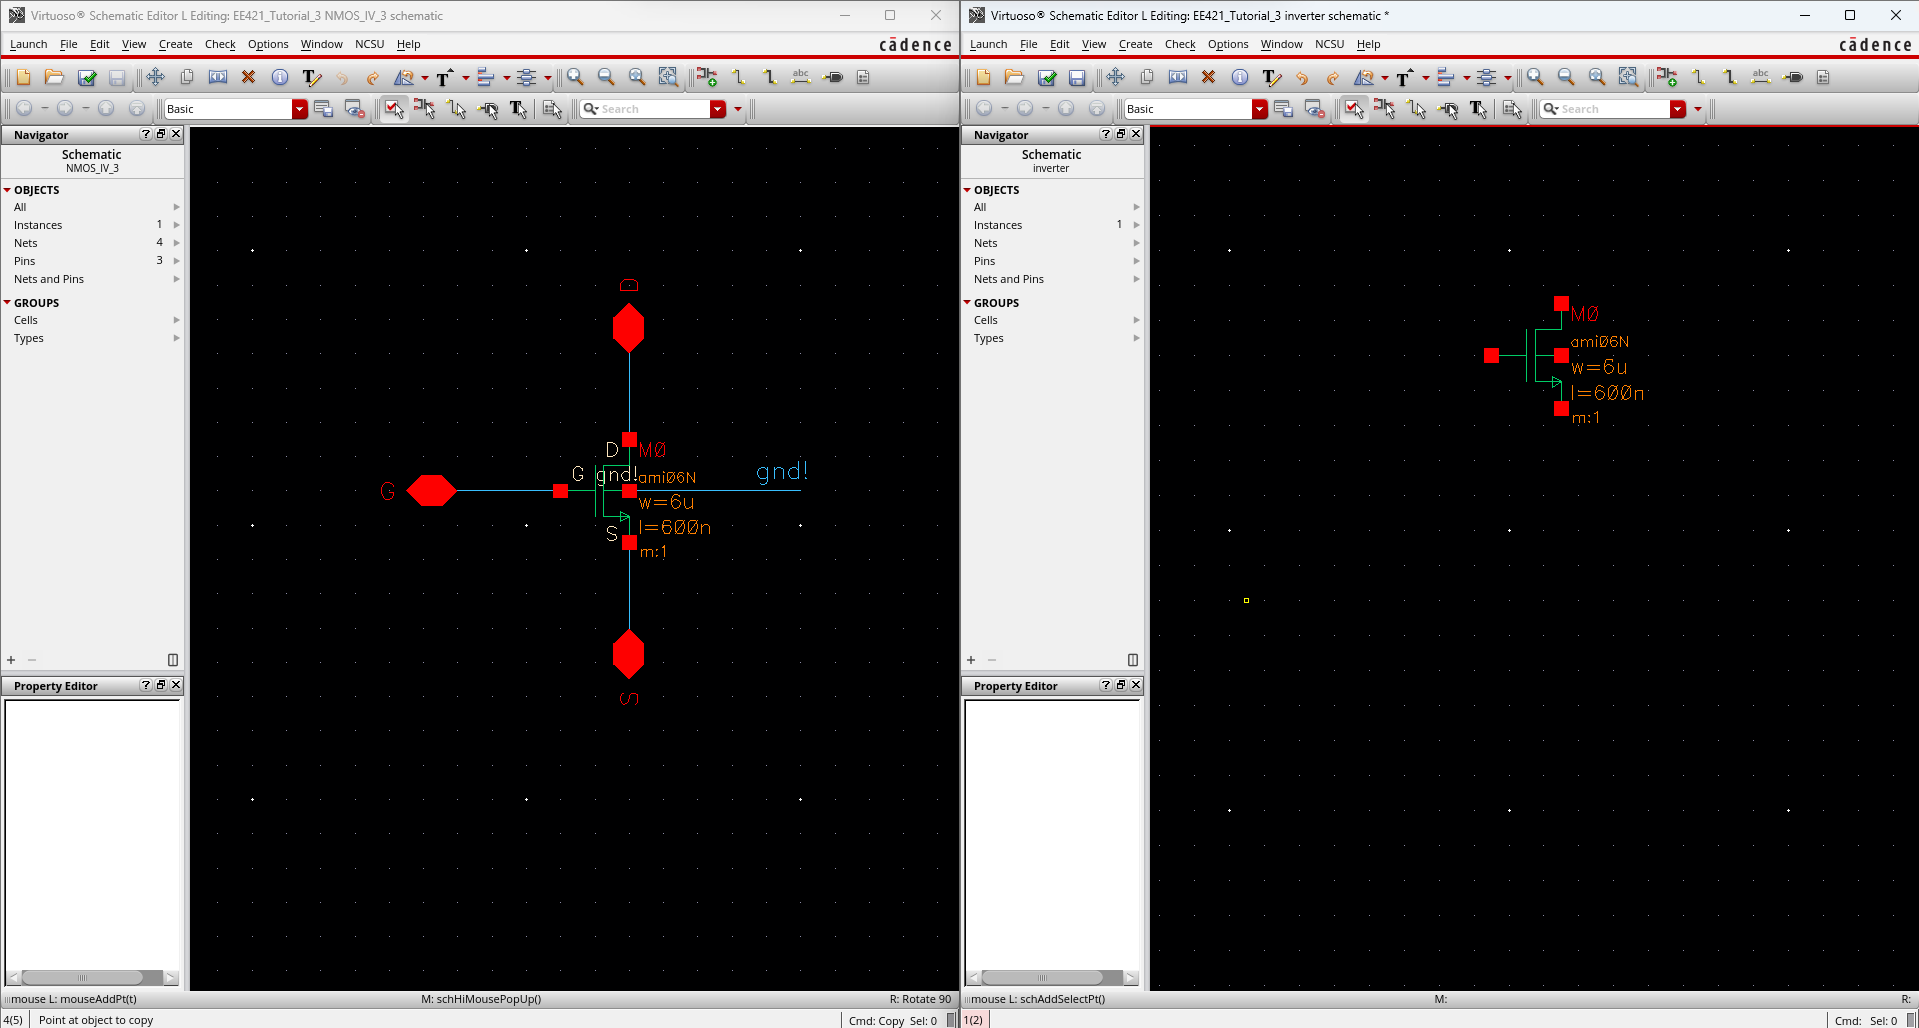Click the Delete X icon in NMOS_IV_3 window

coord(249,77)
